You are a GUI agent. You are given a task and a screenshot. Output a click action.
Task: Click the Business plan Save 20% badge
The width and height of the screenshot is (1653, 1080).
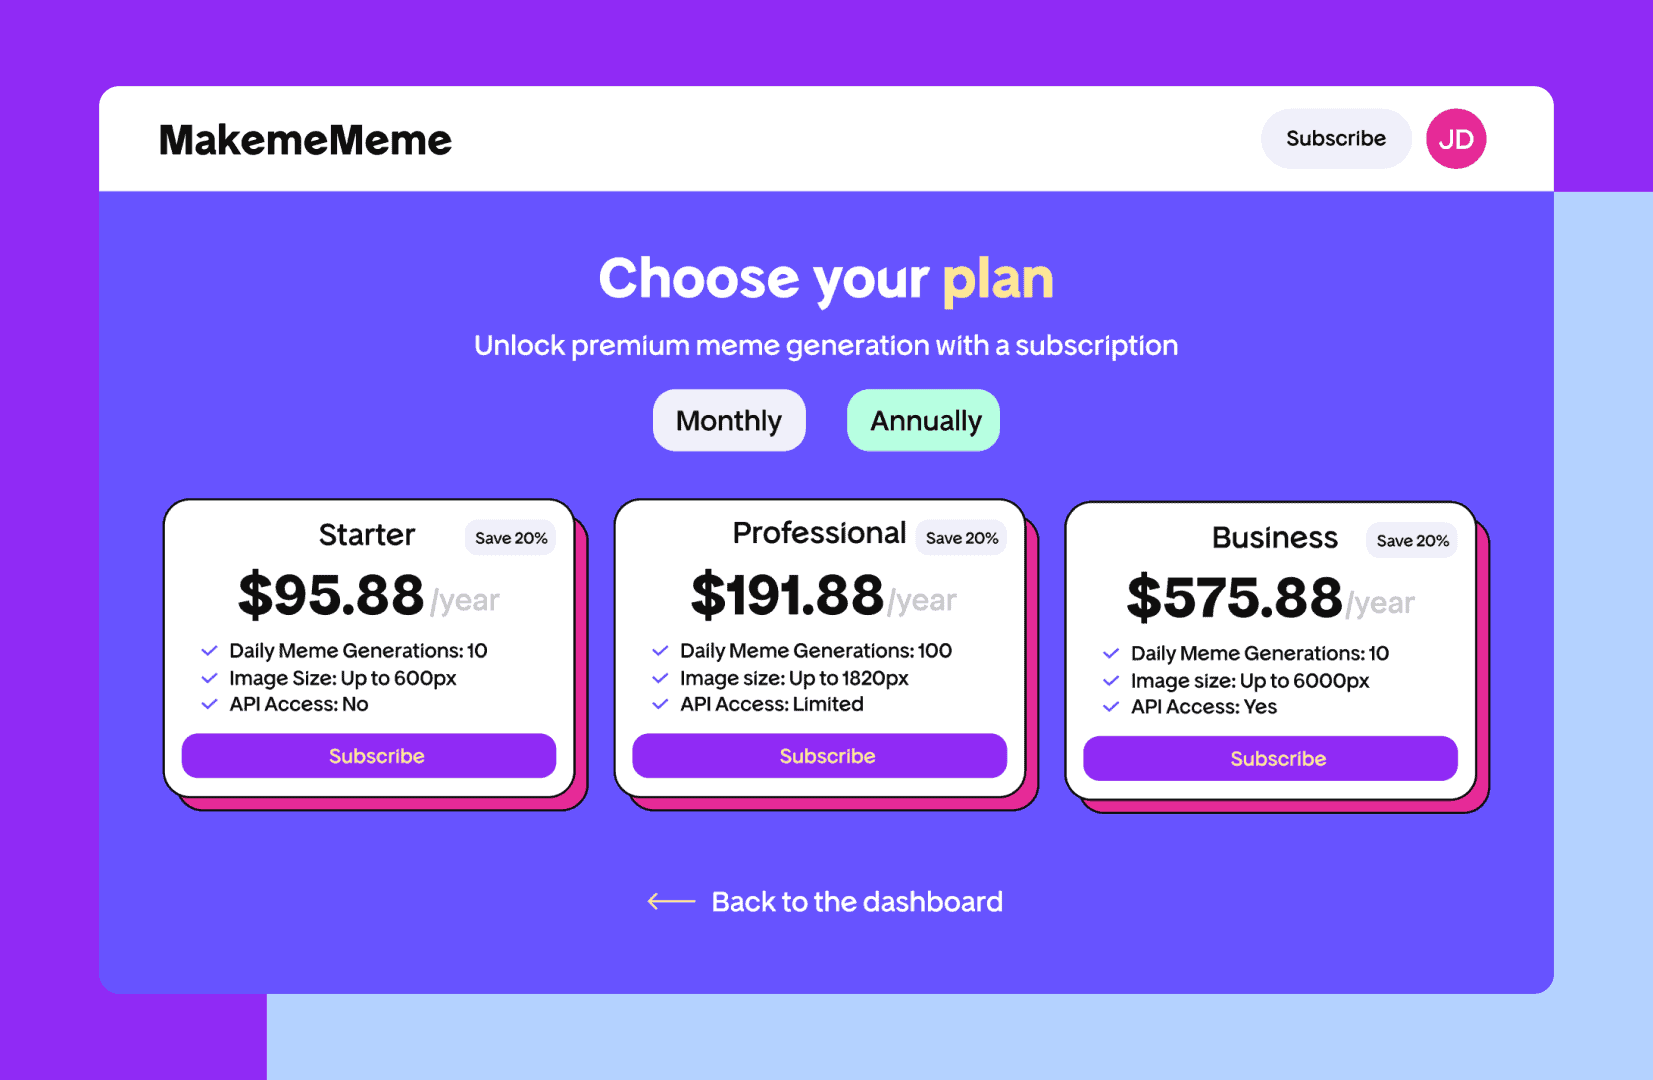coord(1412,541)
